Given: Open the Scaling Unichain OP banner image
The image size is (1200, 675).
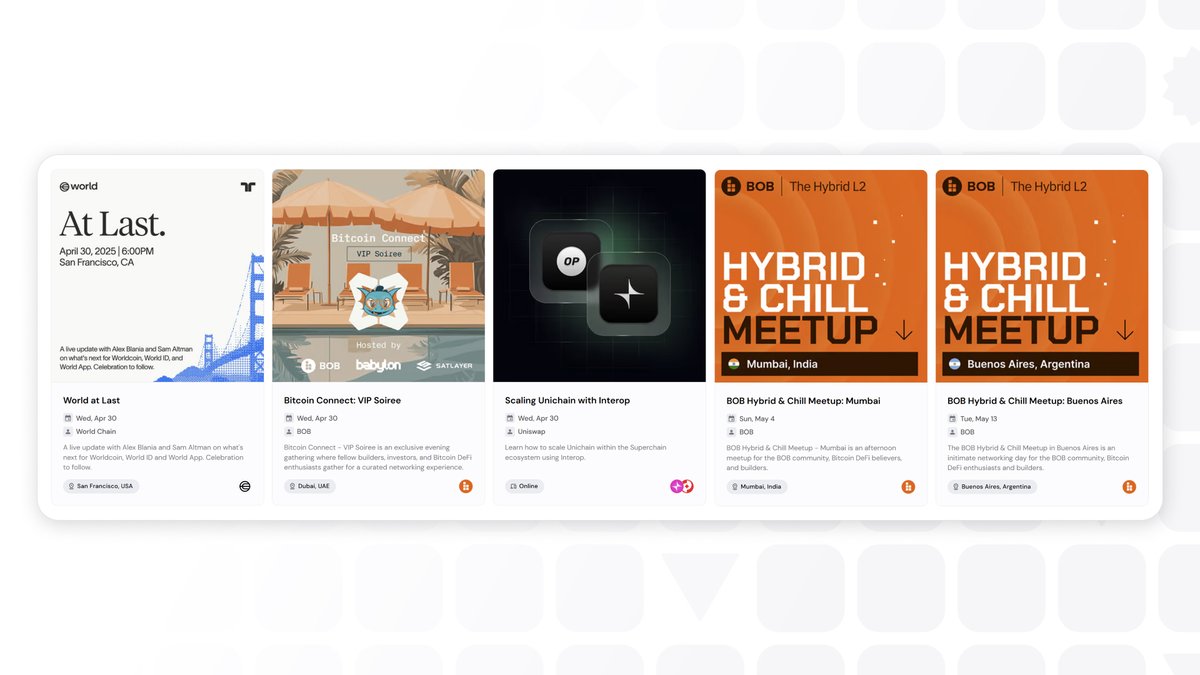Looking at the screenshot, I should (599, 275).
